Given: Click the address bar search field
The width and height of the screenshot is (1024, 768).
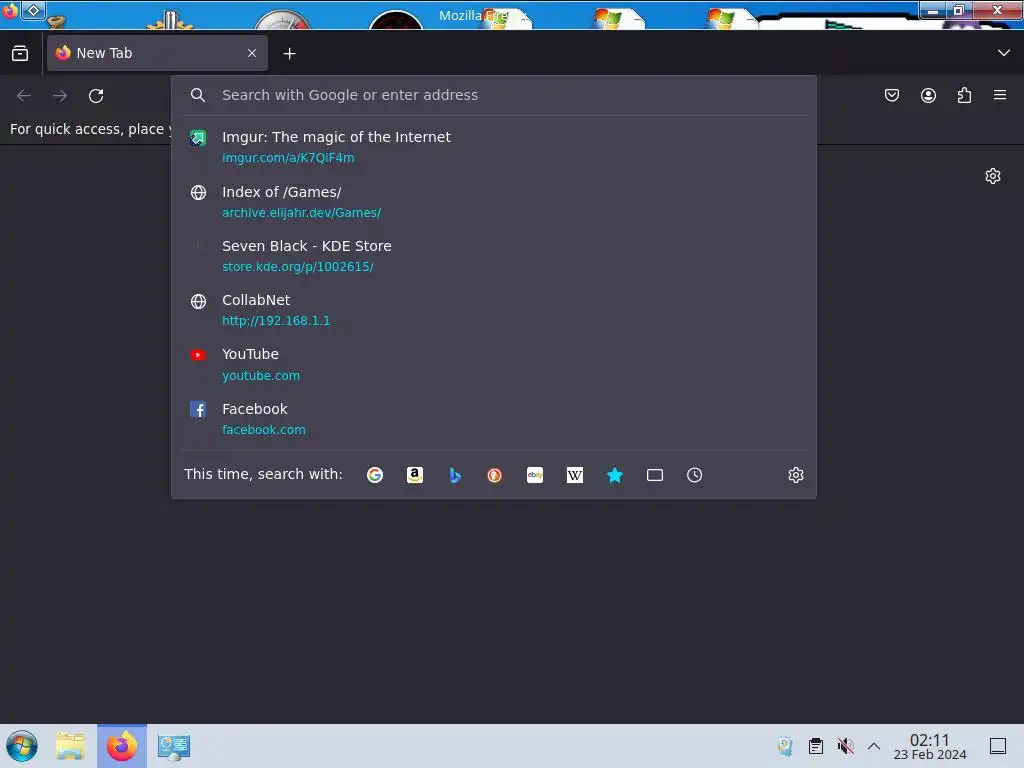Looking at the screenshot, I should [494, 95].
